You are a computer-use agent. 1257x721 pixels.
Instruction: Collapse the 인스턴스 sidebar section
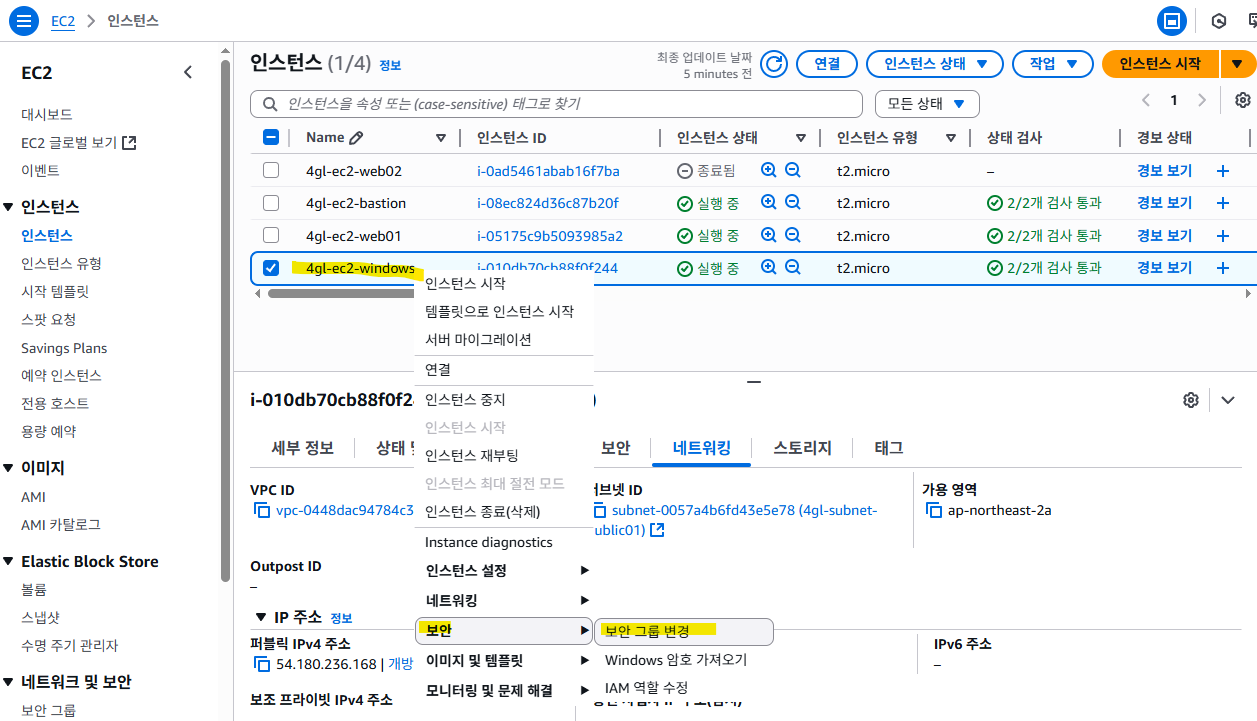click(x=9, y=207)
